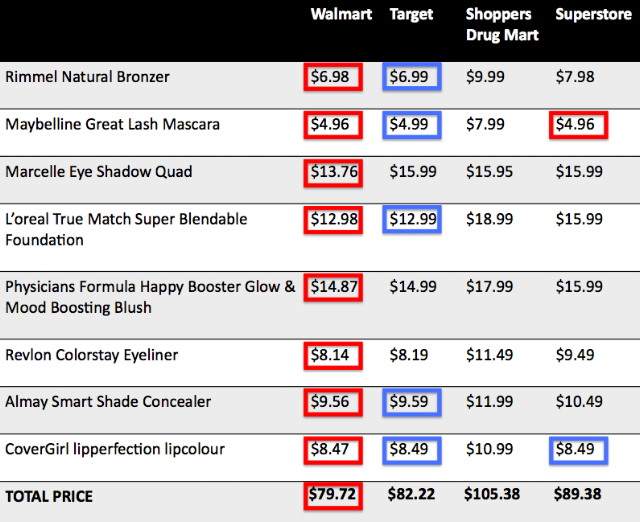The image size is (640, 522).
Task: Click Rimmel Natural Bronzer row label
Action: tap(87, 77)
